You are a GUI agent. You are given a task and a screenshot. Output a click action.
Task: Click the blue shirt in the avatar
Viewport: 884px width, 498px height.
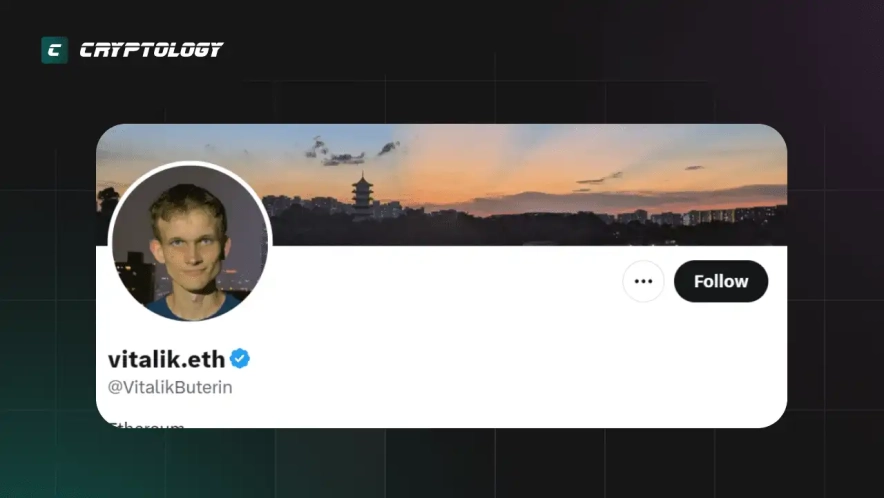[192, 308]
